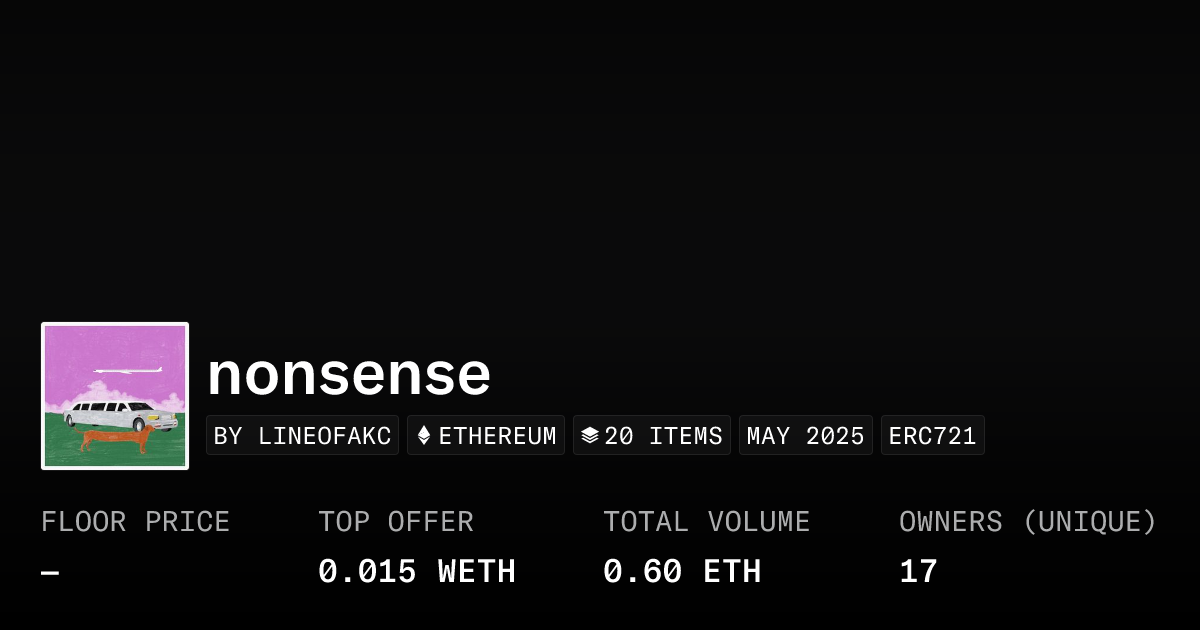1200x630 pixels.
Task: Select the ETHEREUM chain label text
Action: point(497,436)
